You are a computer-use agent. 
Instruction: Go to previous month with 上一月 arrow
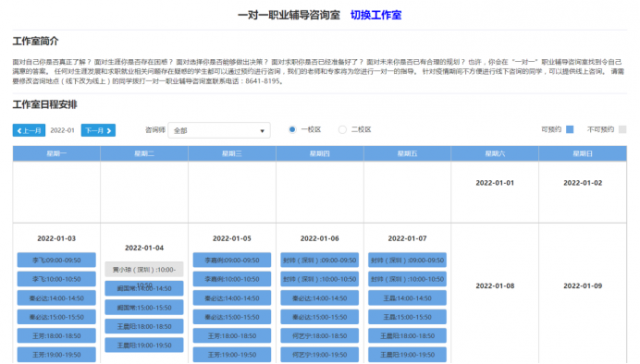coord(29,131)
